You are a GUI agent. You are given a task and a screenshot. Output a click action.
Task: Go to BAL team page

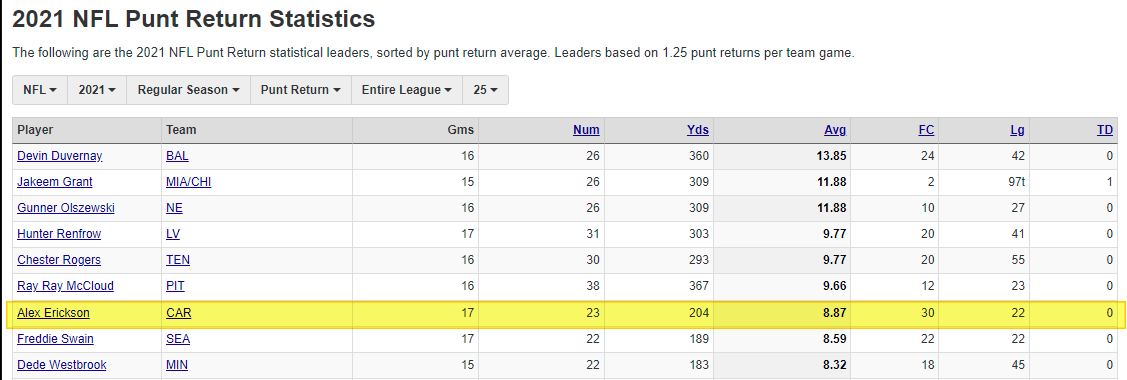178,156
